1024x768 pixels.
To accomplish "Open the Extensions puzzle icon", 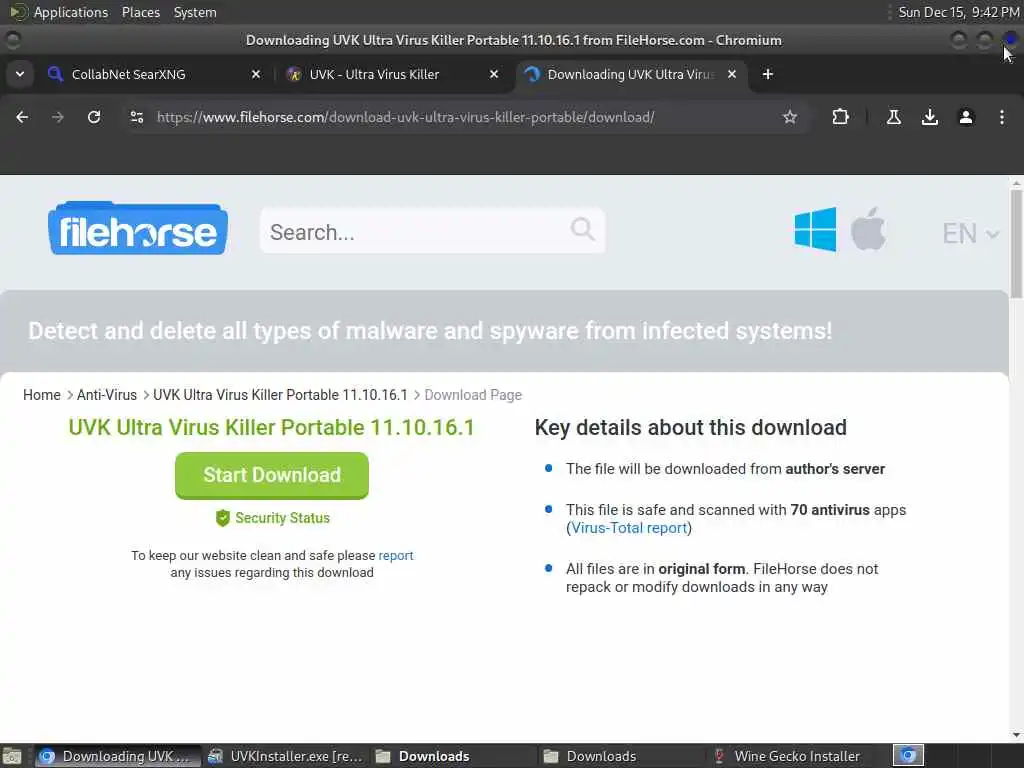I will pos(840,117).
